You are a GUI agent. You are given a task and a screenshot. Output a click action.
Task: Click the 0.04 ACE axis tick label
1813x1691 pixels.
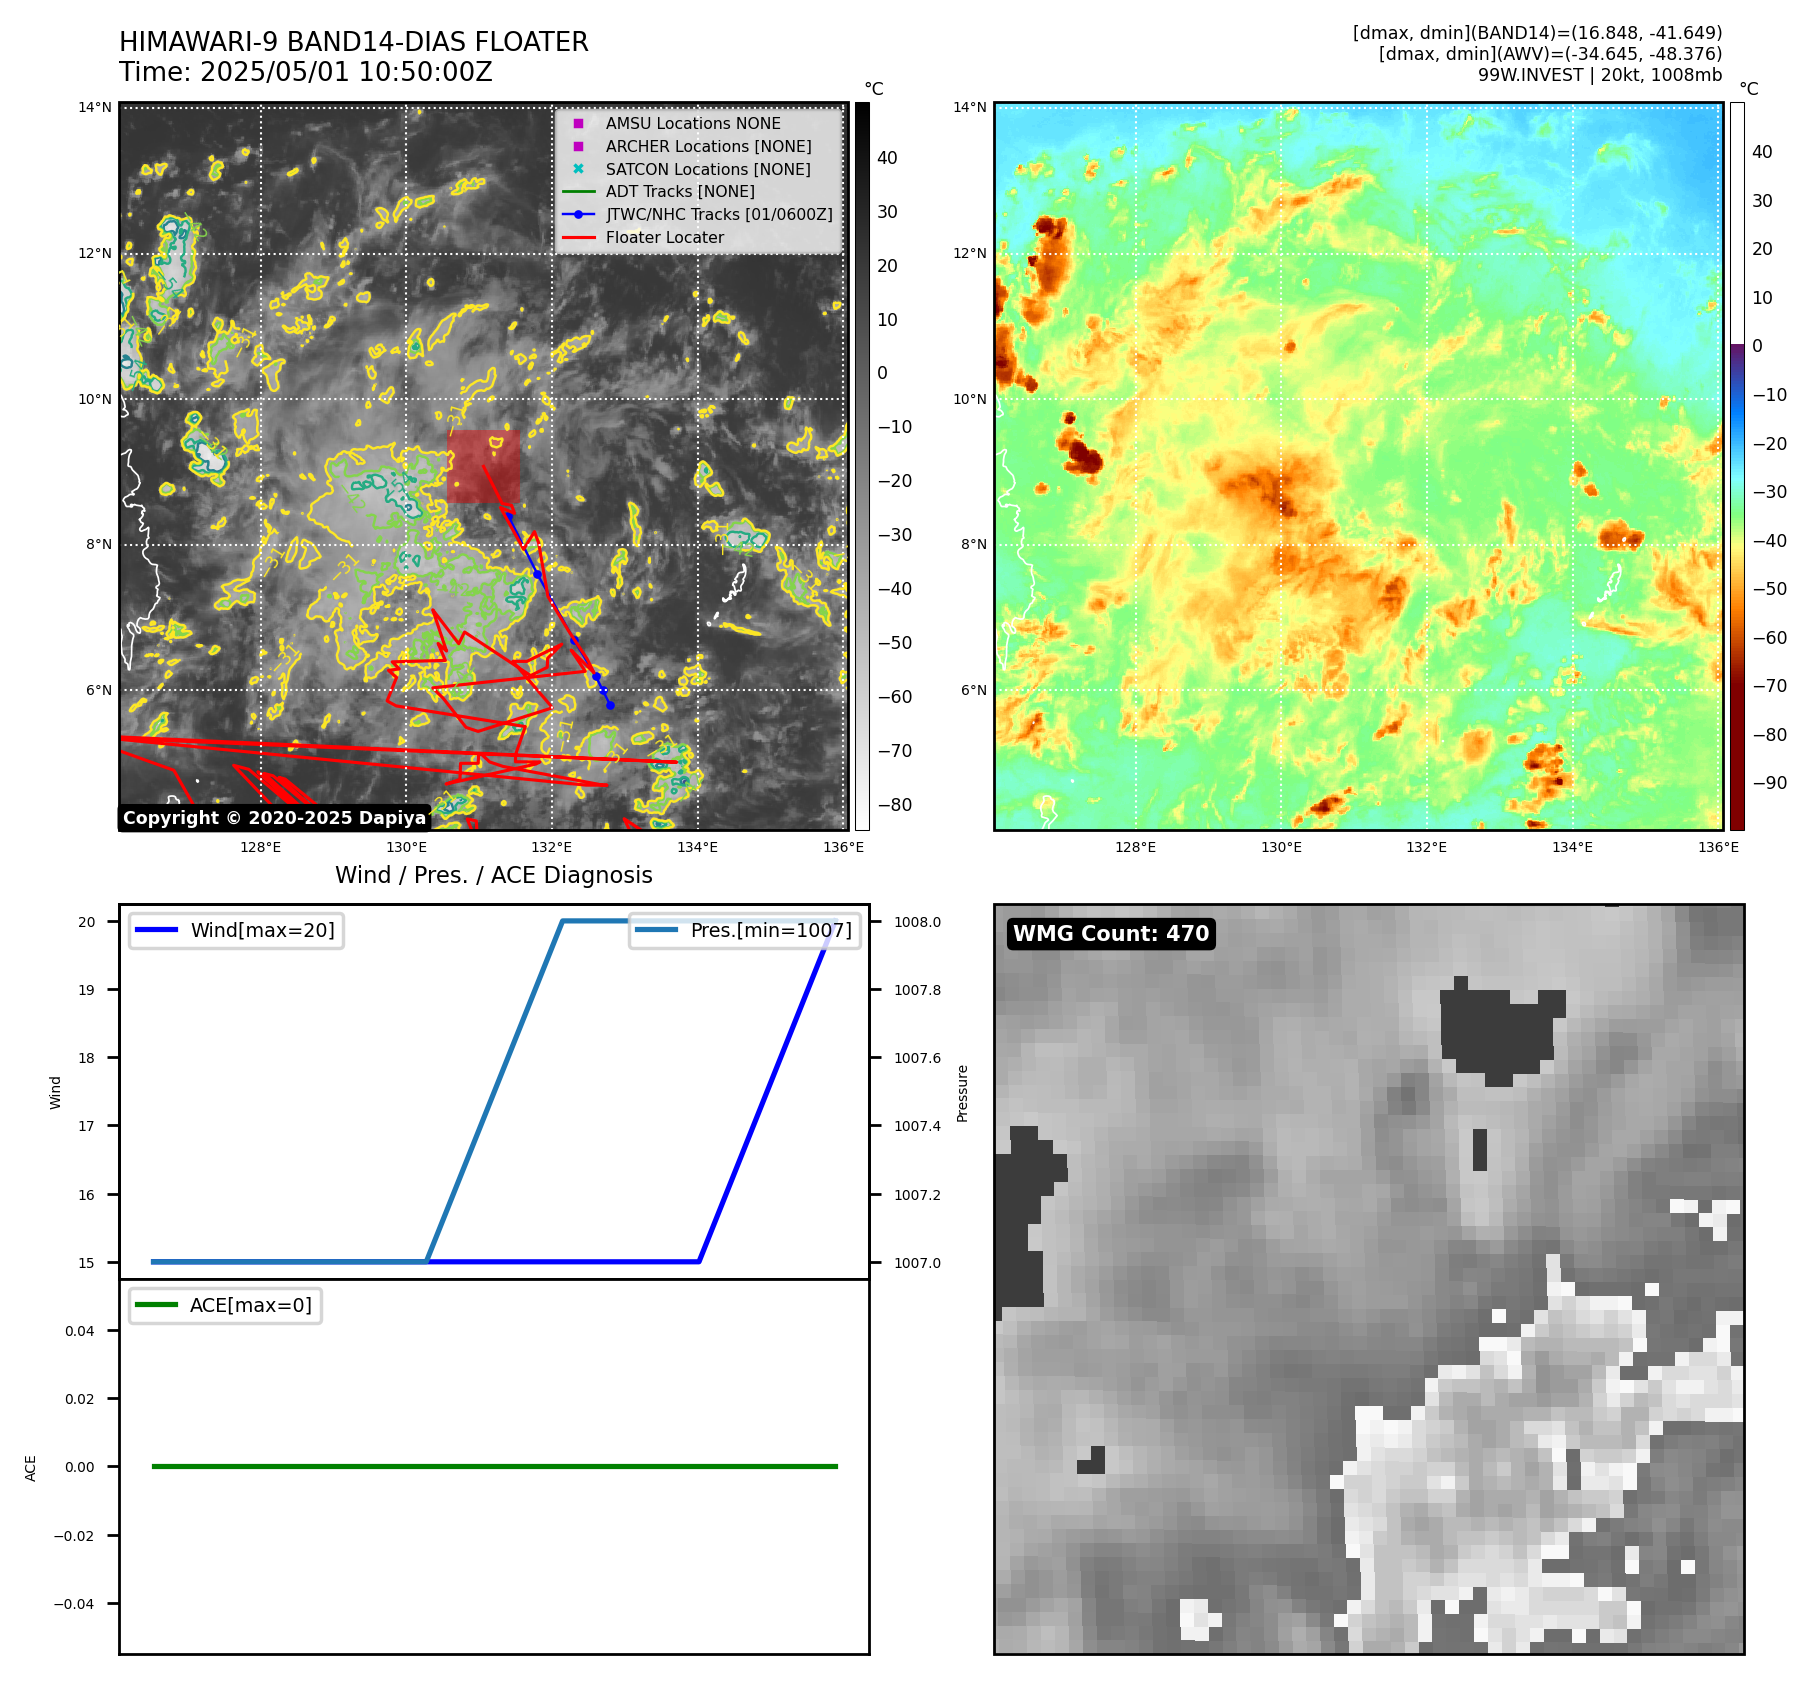click(80, 1331)
